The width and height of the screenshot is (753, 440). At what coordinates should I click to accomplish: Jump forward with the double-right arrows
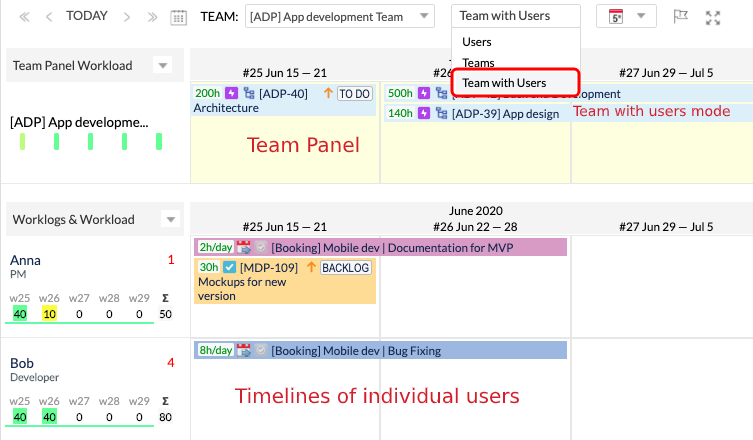(x=152, y=17)
